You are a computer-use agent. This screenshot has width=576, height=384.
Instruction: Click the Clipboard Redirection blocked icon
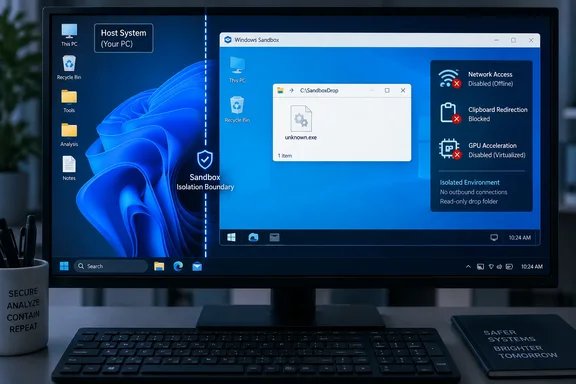click(450, 113)
